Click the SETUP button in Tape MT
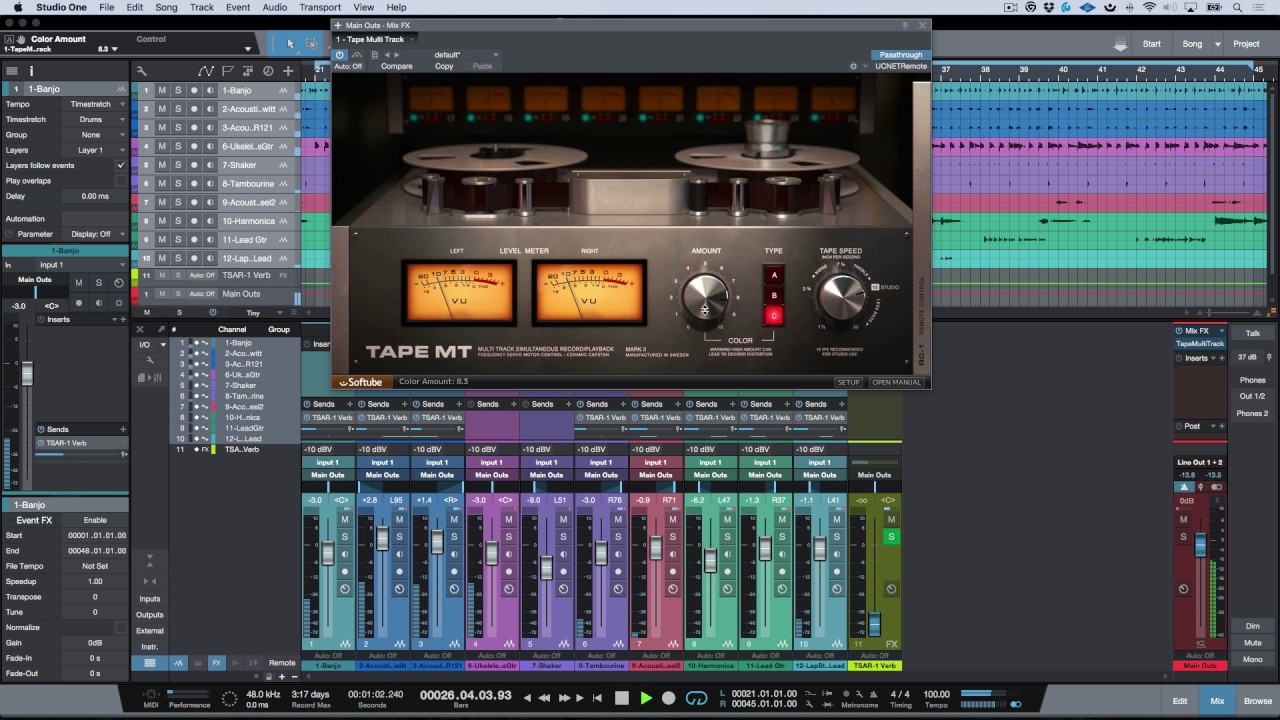This screenshot has height=720, width=1280. coord(848,382)
